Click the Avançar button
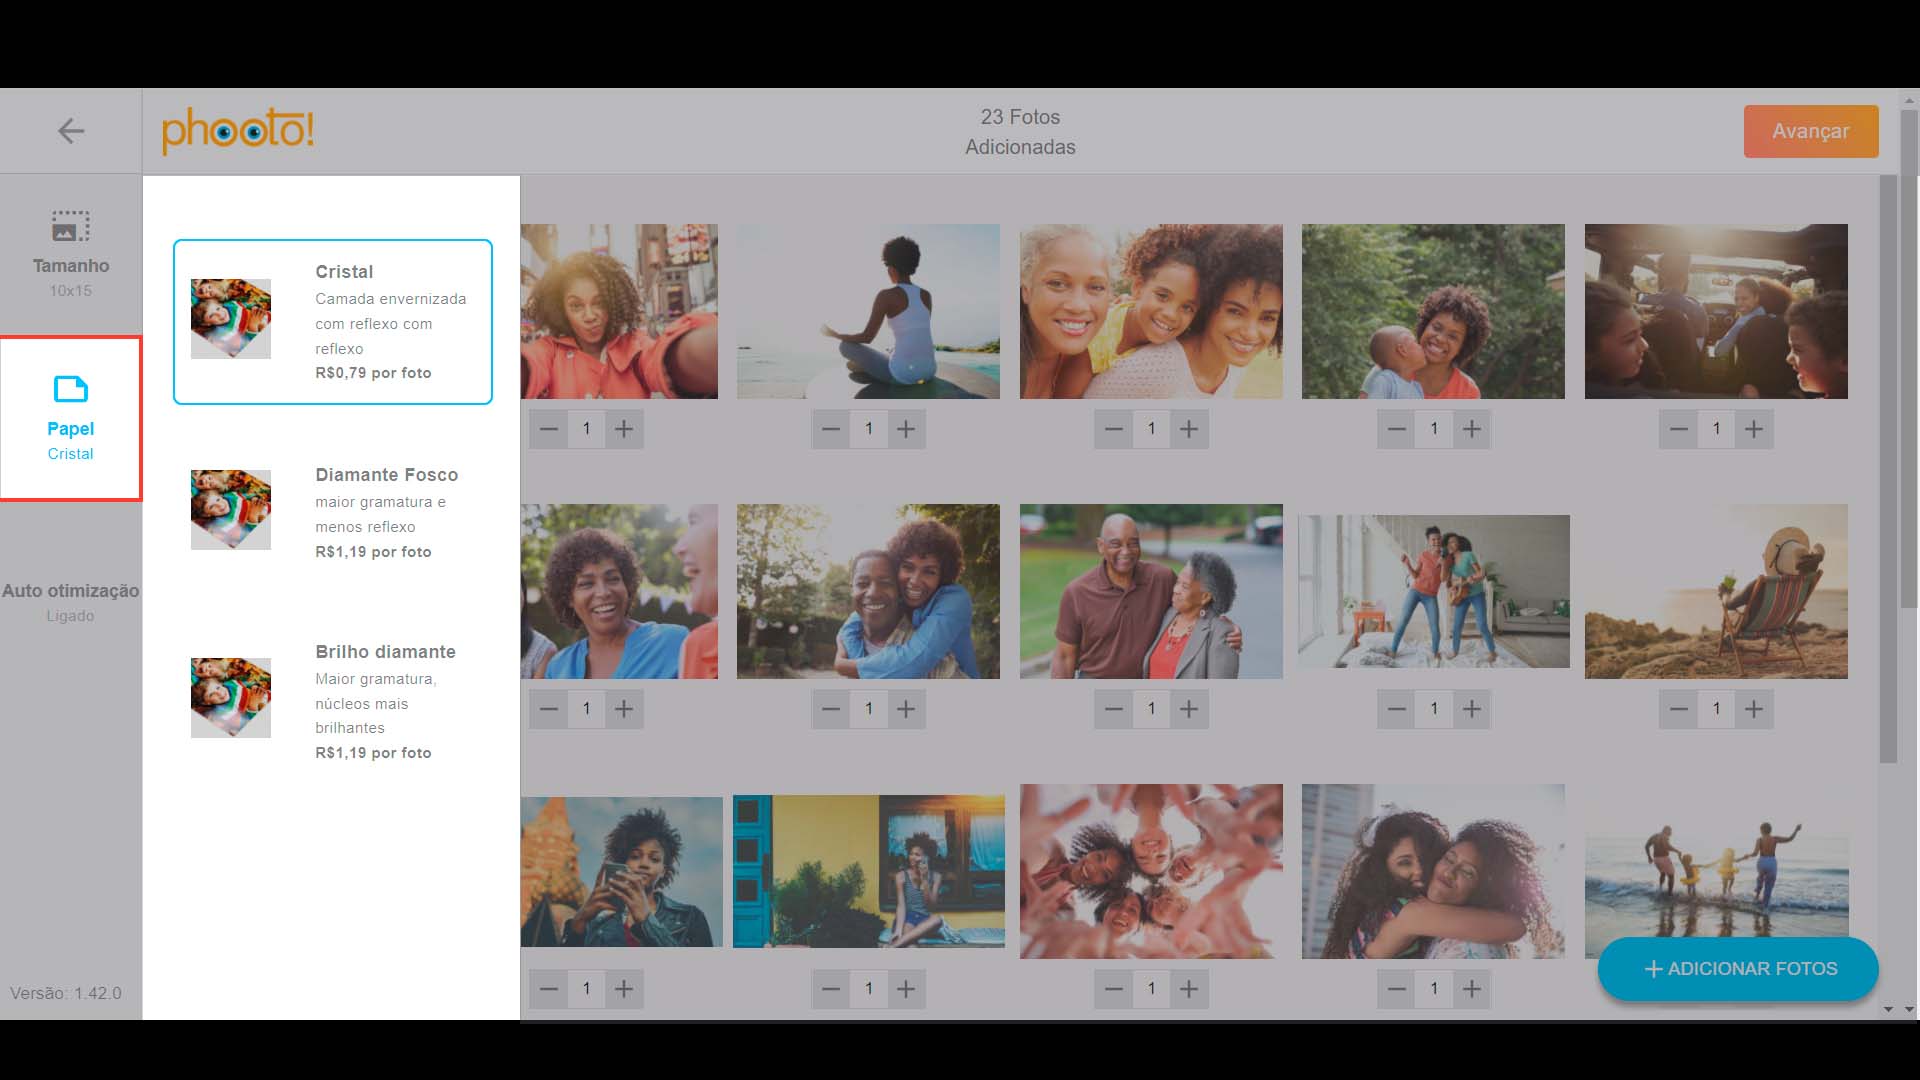 click(1810, 131)
